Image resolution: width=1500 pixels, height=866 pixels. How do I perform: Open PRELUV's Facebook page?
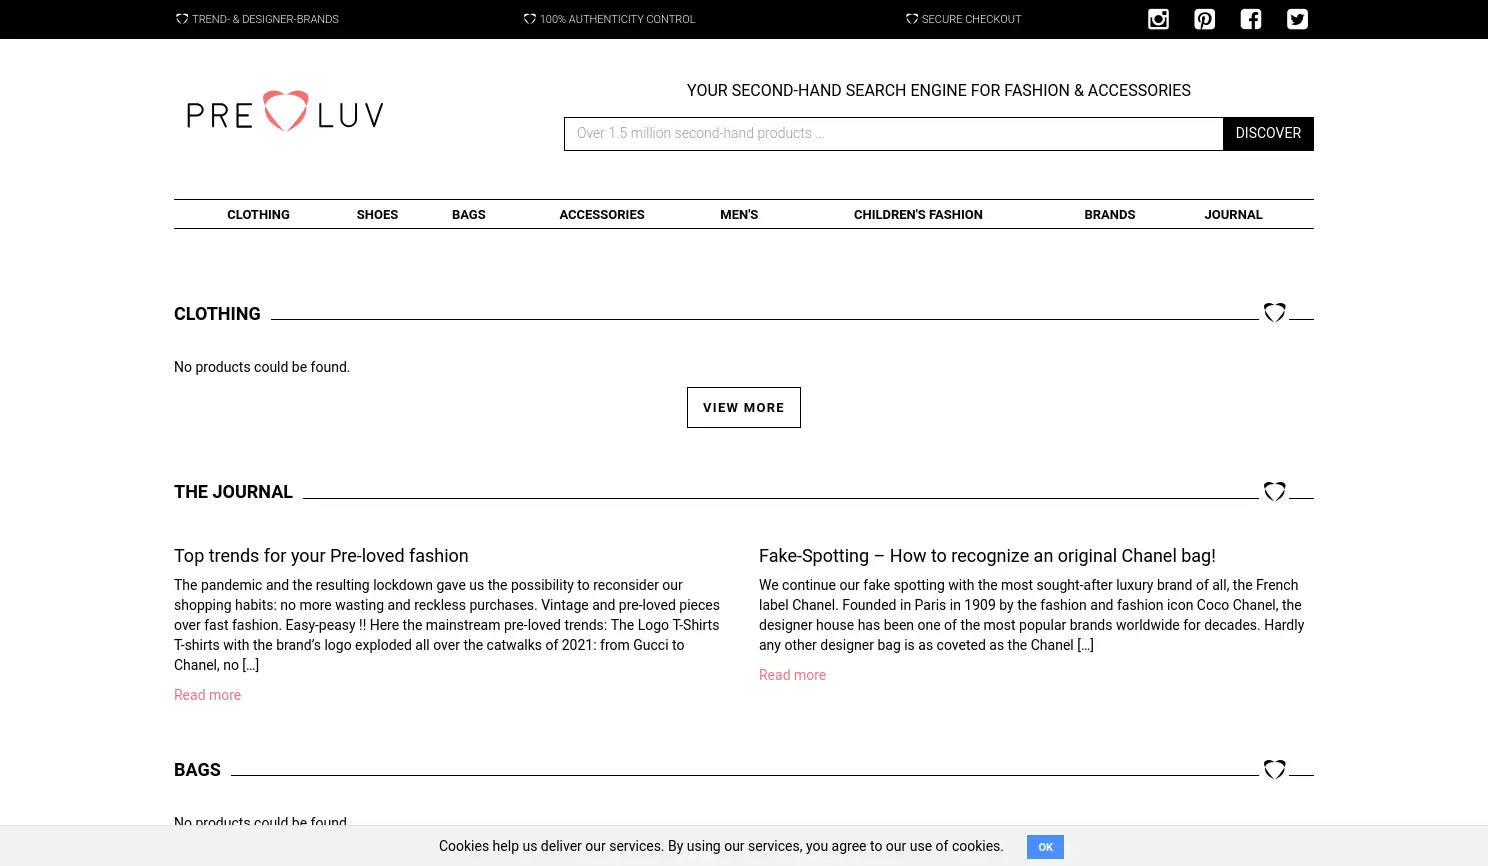[x=1251, y=19]
